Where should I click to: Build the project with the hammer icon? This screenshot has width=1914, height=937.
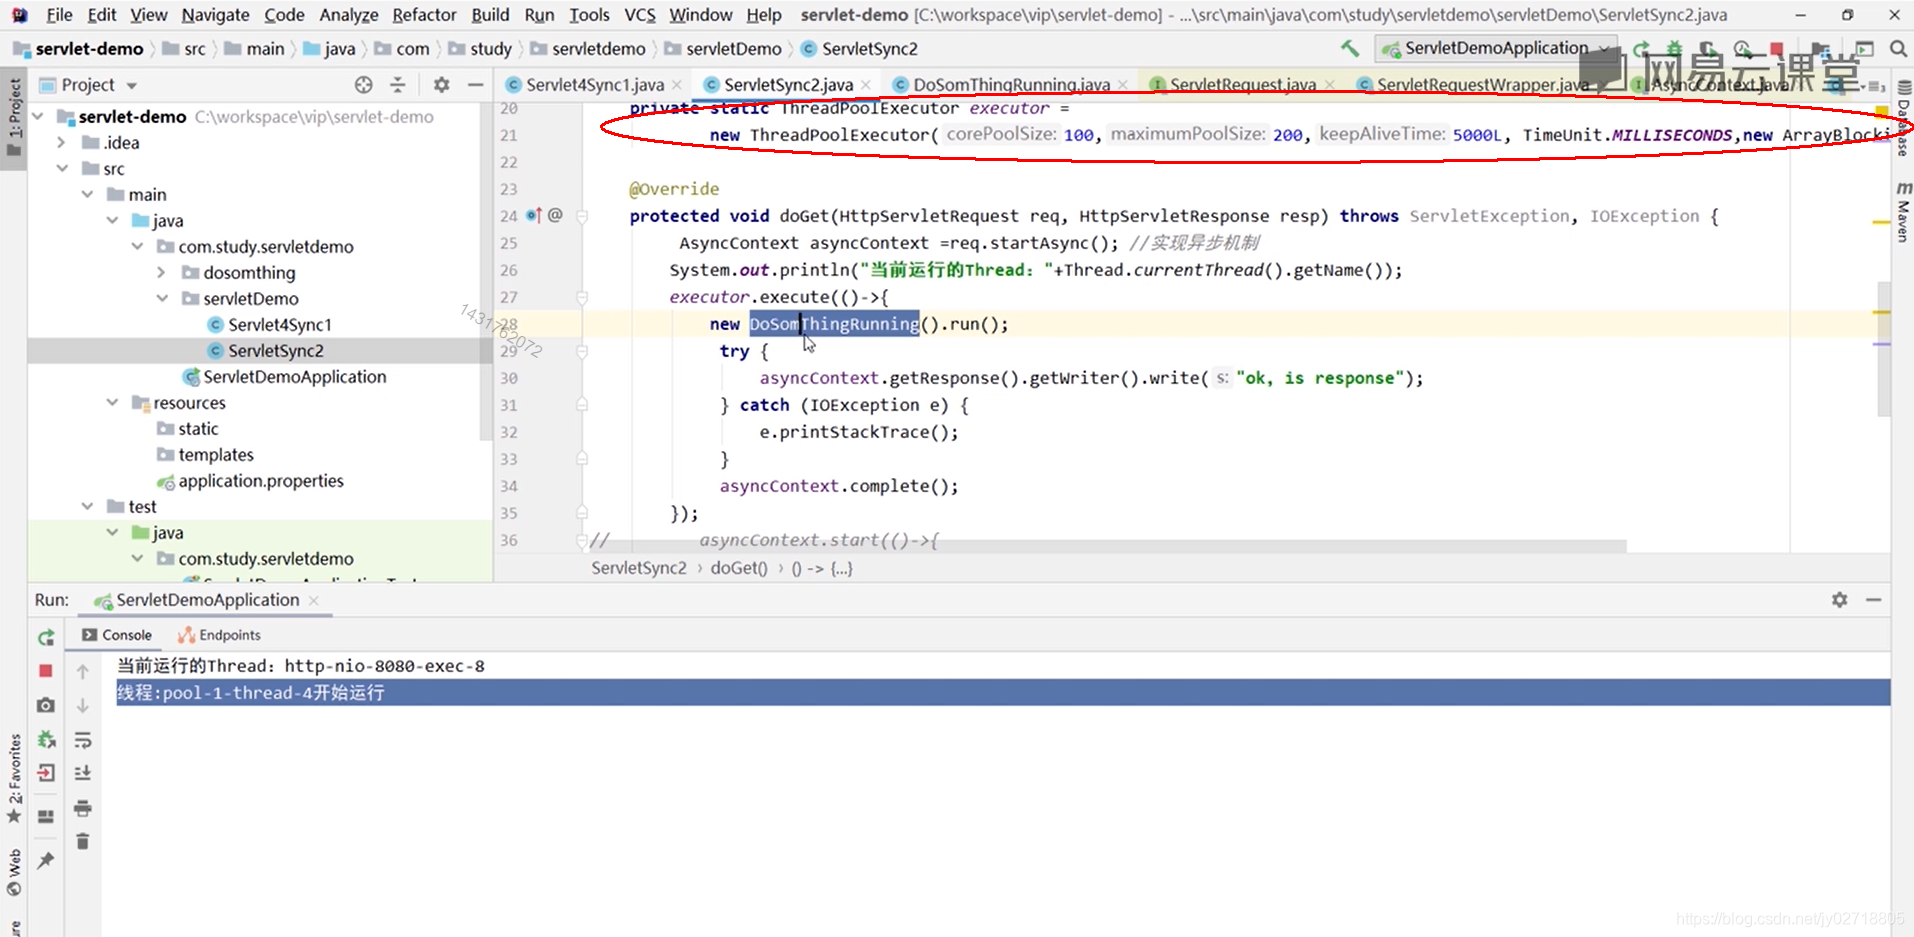[1350, 48]
